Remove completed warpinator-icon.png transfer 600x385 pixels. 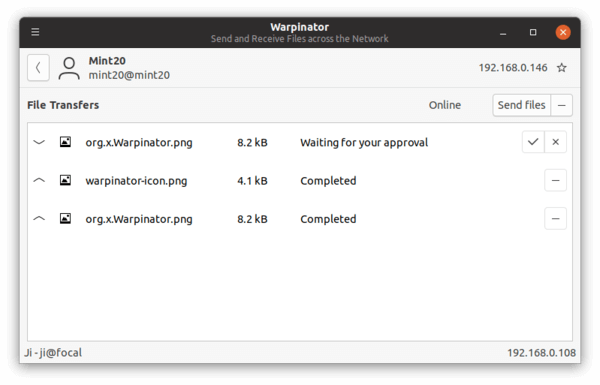(x=556, y=180)
